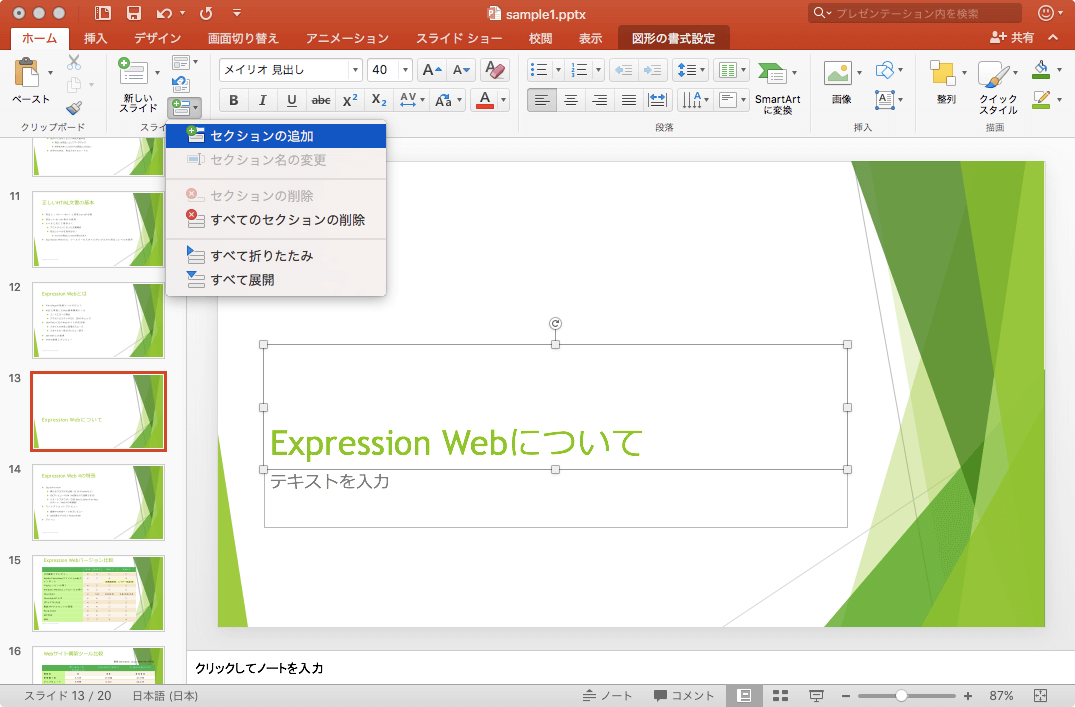1075x707 pixels.
Task: Apply superscript formatting
Action: (x=350, y=100)
